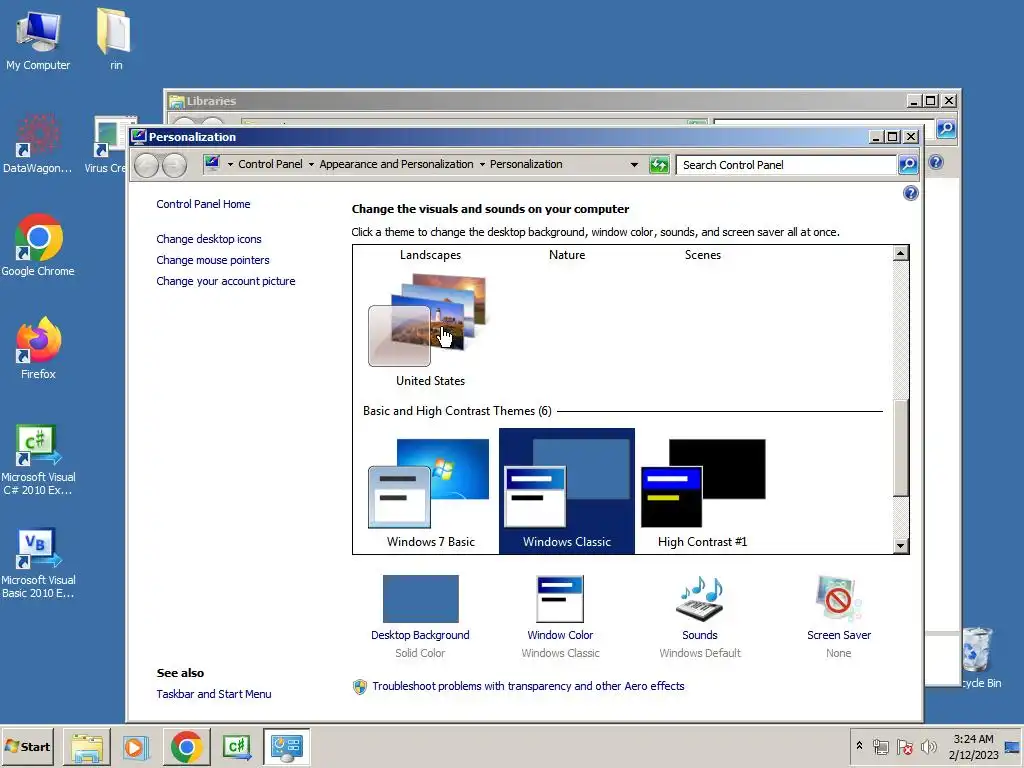
Task: Click the Scenes theme label
Action: [x=703, y=255]
